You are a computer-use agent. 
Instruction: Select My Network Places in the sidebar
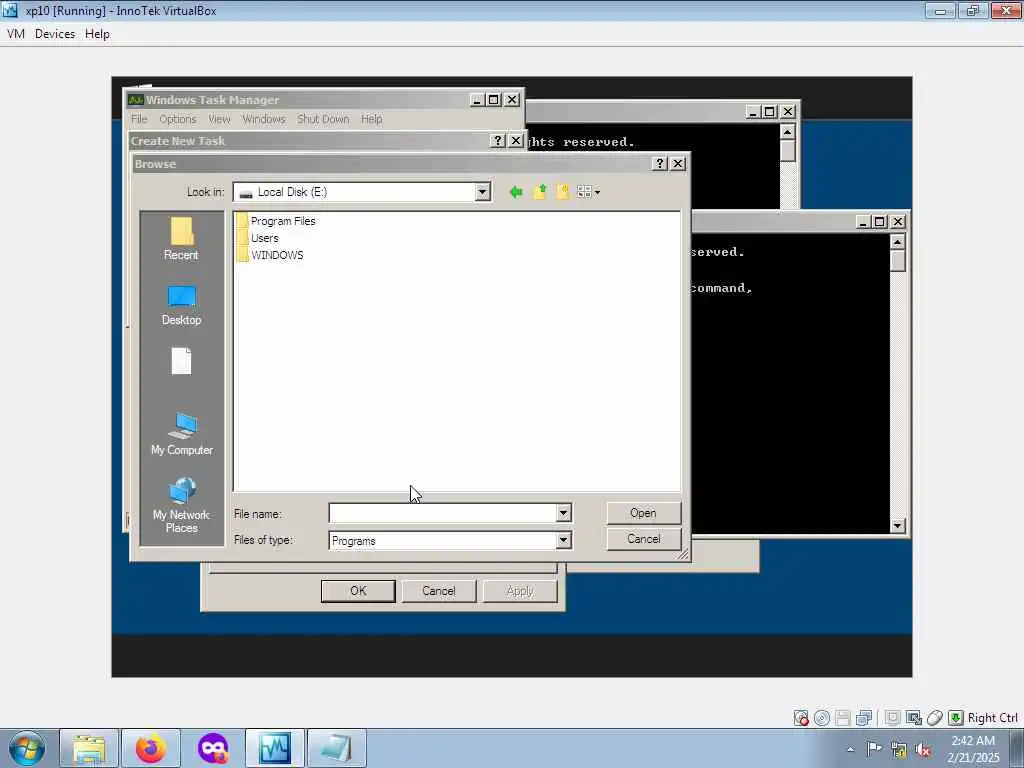click(x=182, y=506)
